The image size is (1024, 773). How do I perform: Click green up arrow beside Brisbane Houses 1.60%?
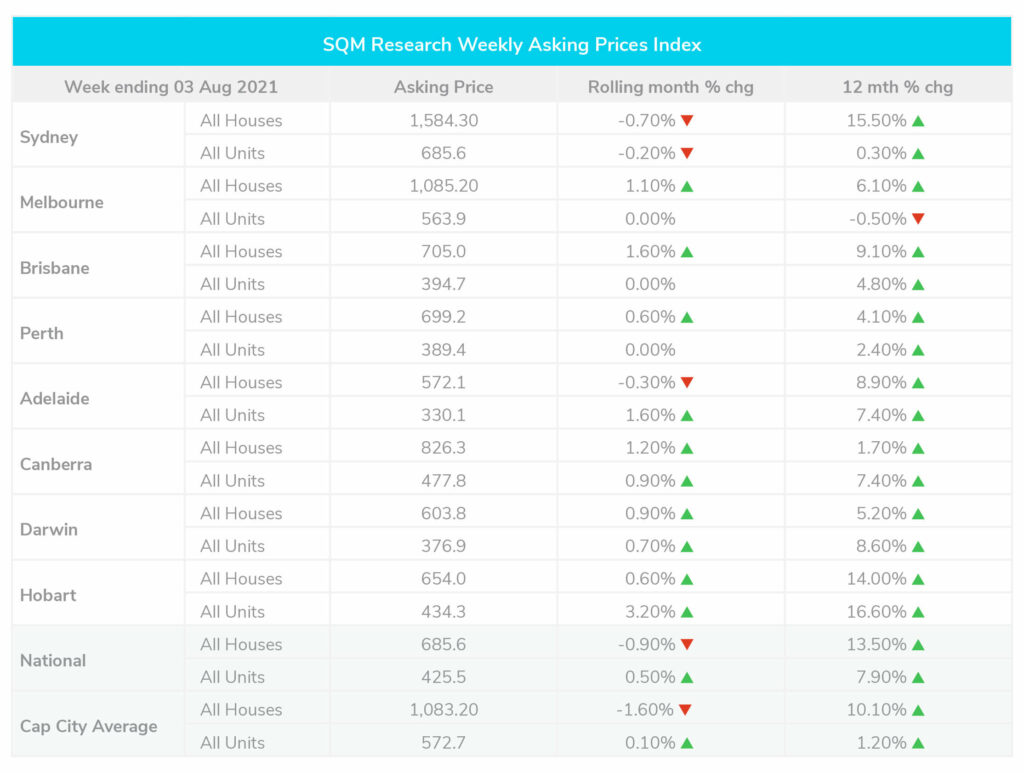(687, 252)
